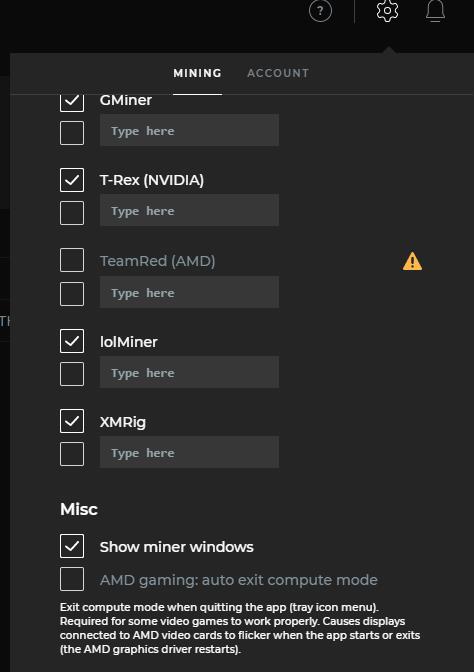Click the Type here field under TeamRed

189,292
